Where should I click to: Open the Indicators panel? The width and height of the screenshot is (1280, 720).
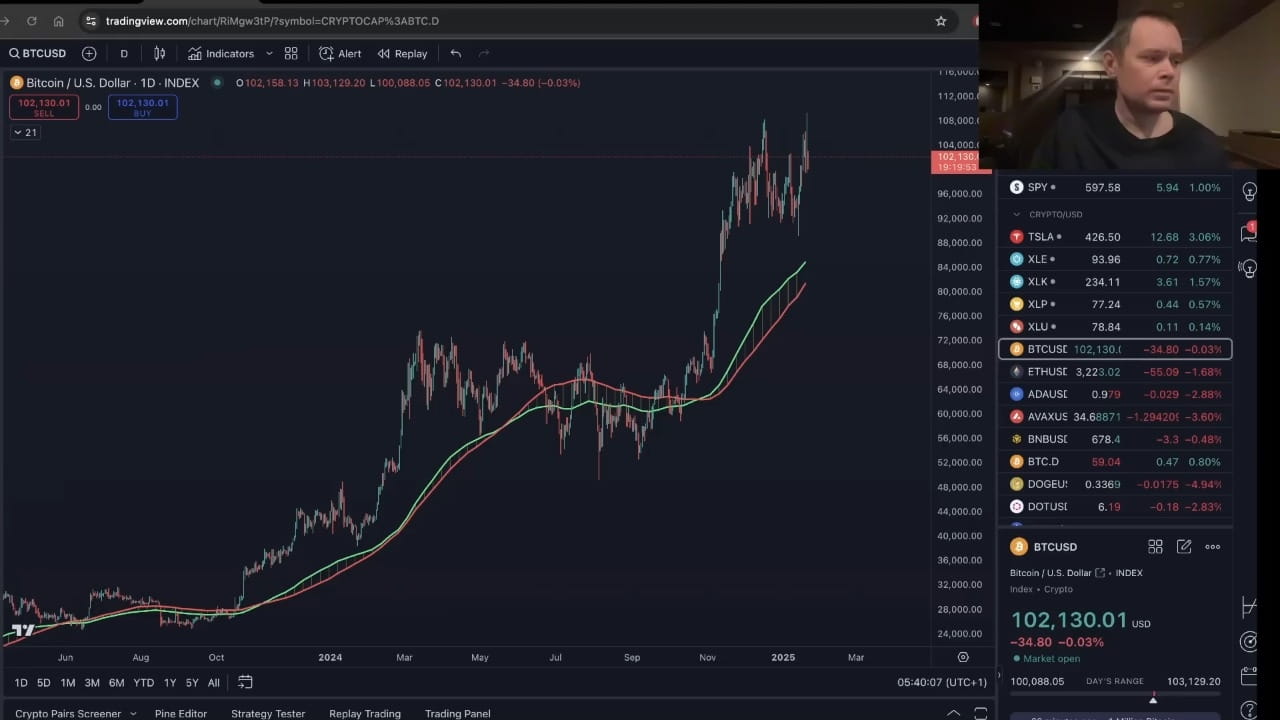222,53
